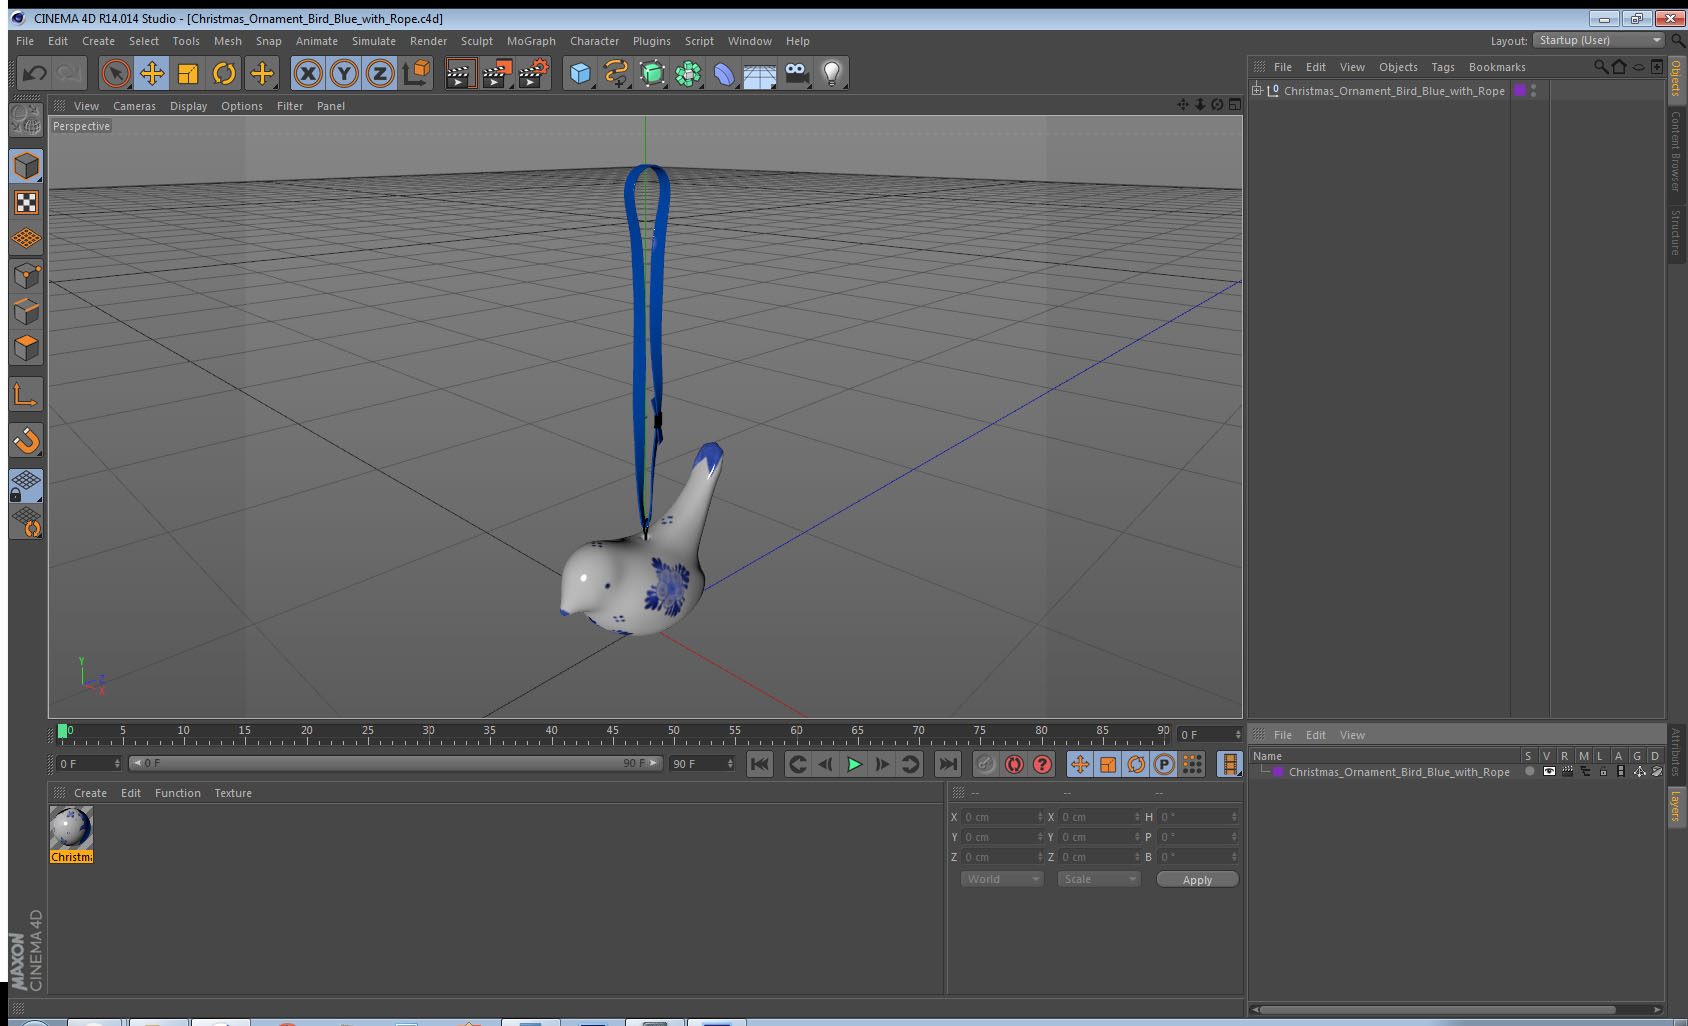1688x1026 pixels.
Task: Open the World coordinate dropdown
Action: pos(1002,879)
